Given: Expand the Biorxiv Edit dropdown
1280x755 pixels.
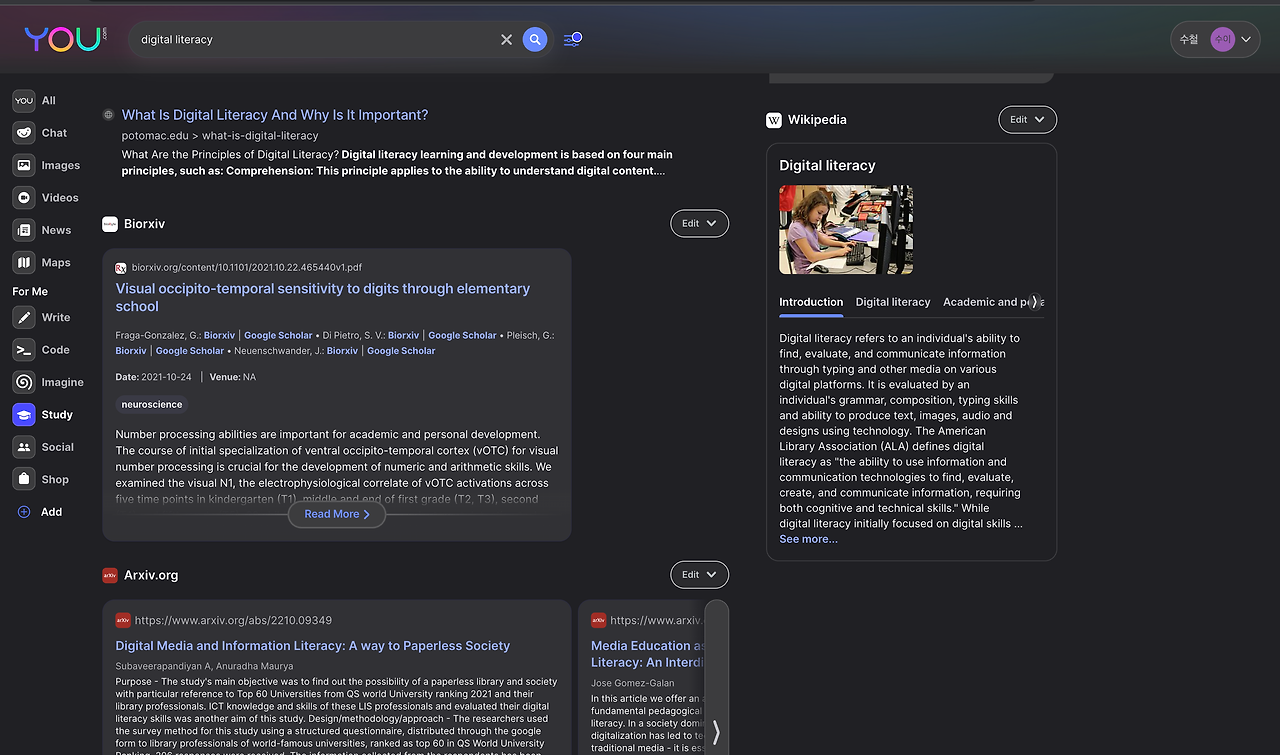Looking at the screenshot, I should [x=699, y=224].
